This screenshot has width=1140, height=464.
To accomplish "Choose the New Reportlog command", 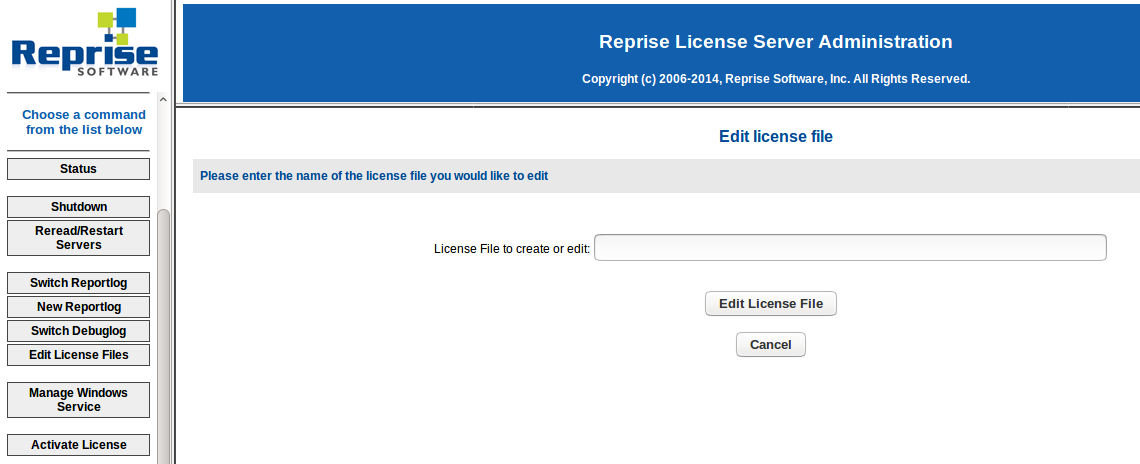I will (x=79, y=307).
